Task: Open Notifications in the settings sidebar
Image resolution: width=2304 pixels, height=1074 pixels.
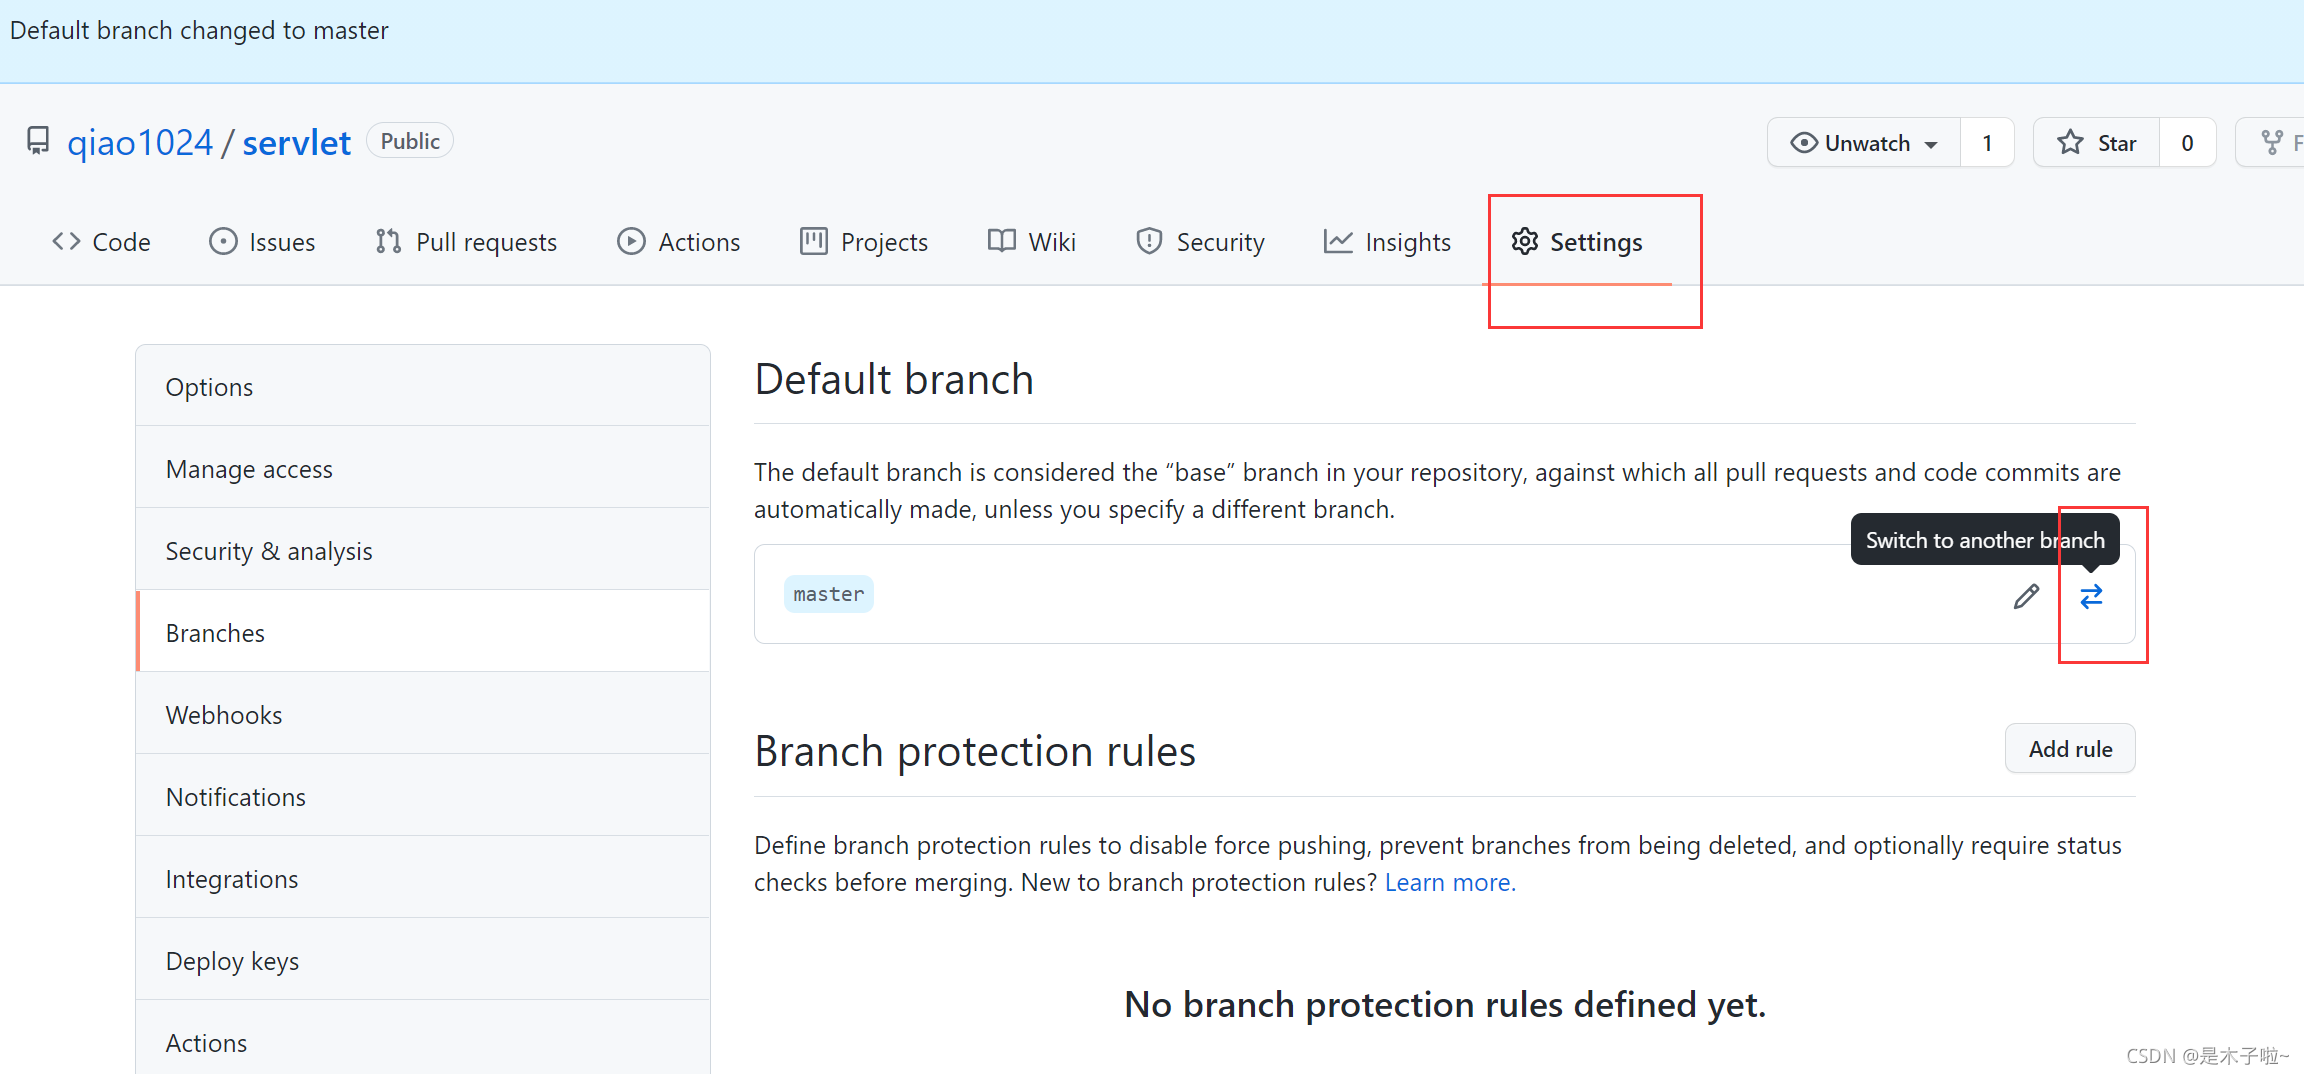Action: 423,796
